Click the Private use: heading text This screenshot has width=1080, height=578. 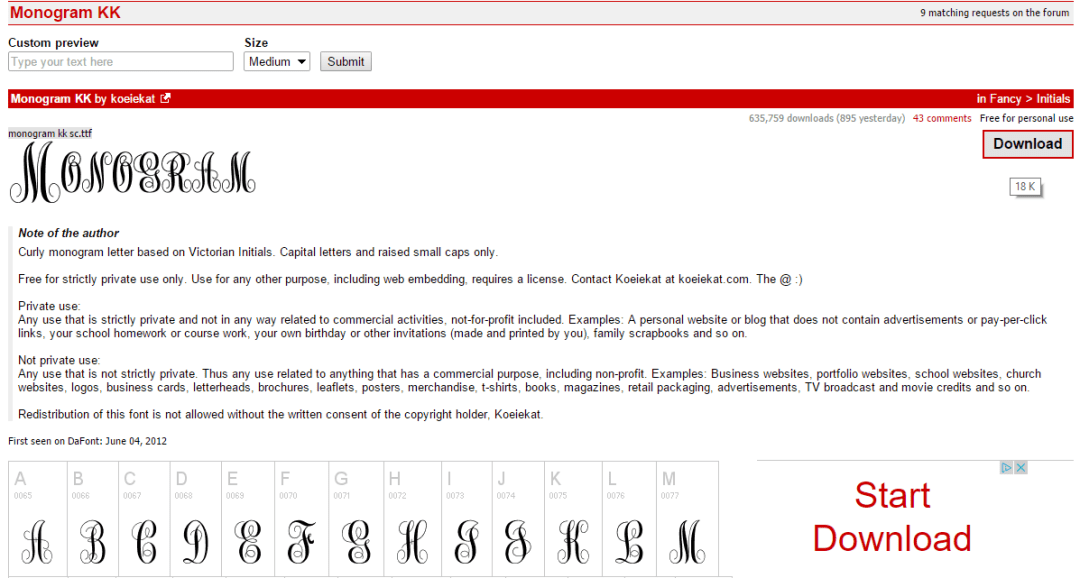49,306
